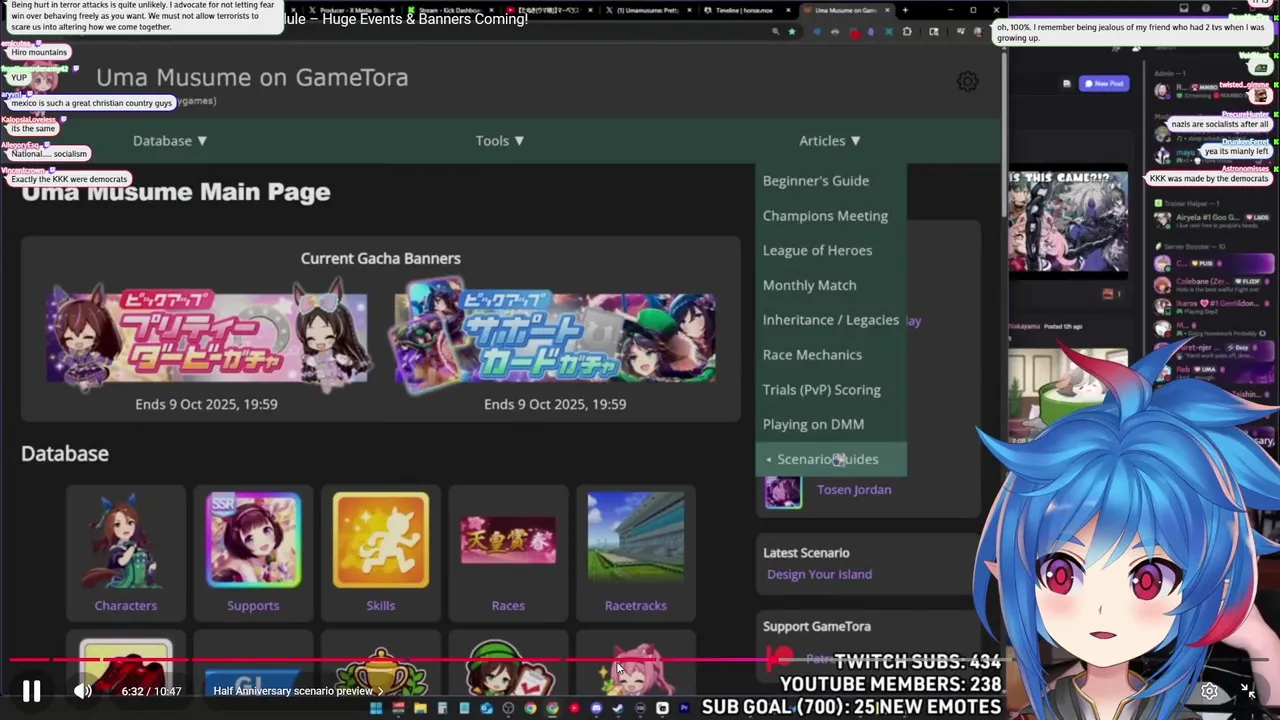Select Race Mechanics menu item

point(812,355)
